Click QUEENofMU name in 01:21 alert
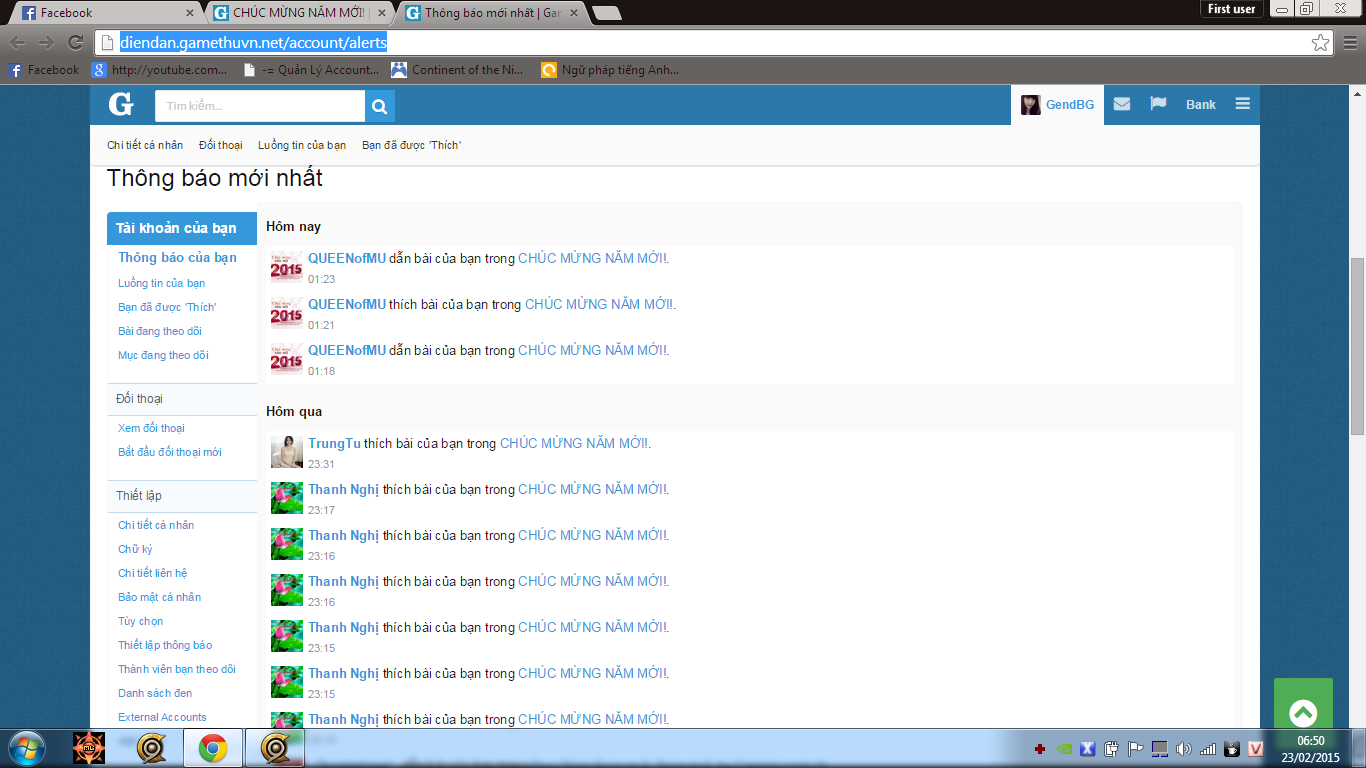The width and height of the screenshot is (1366, 768). click(x=347, y=304)
